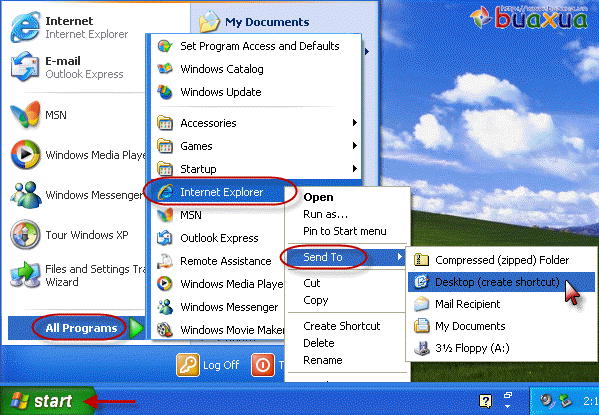Click the taskbar clock
Image resolution: width=599 pixels, height=415 pixels.
click(x=591, y=401)
